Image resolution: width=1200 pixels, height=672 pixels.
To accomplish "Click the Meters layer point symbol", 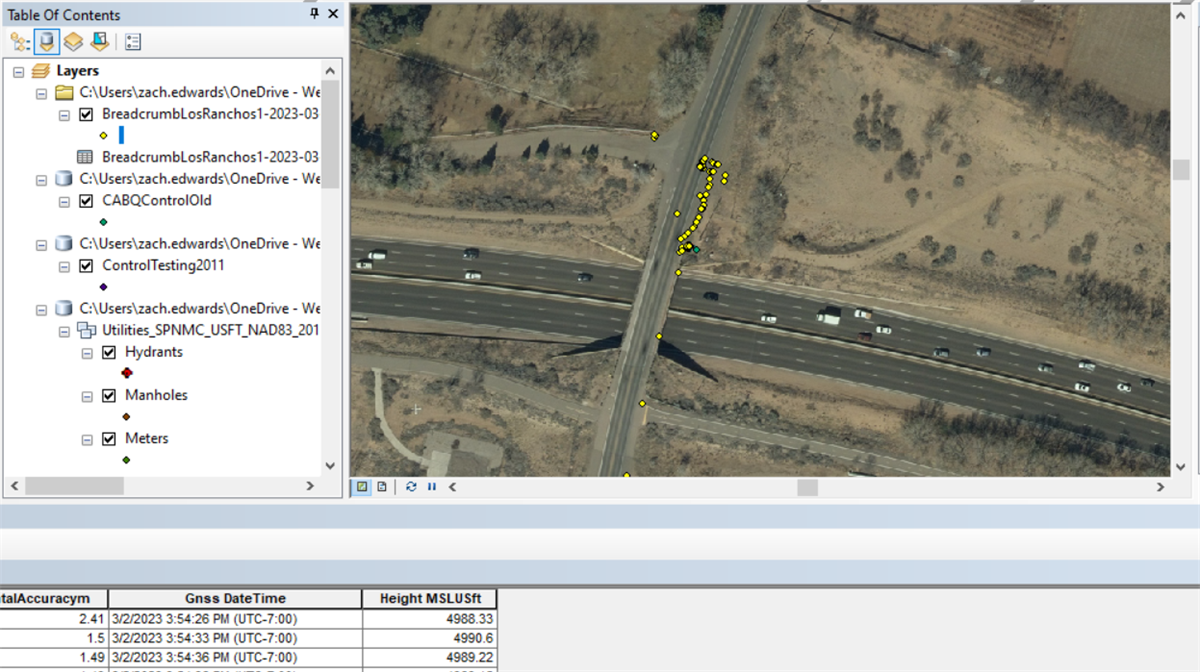I will tap(126, 460).
